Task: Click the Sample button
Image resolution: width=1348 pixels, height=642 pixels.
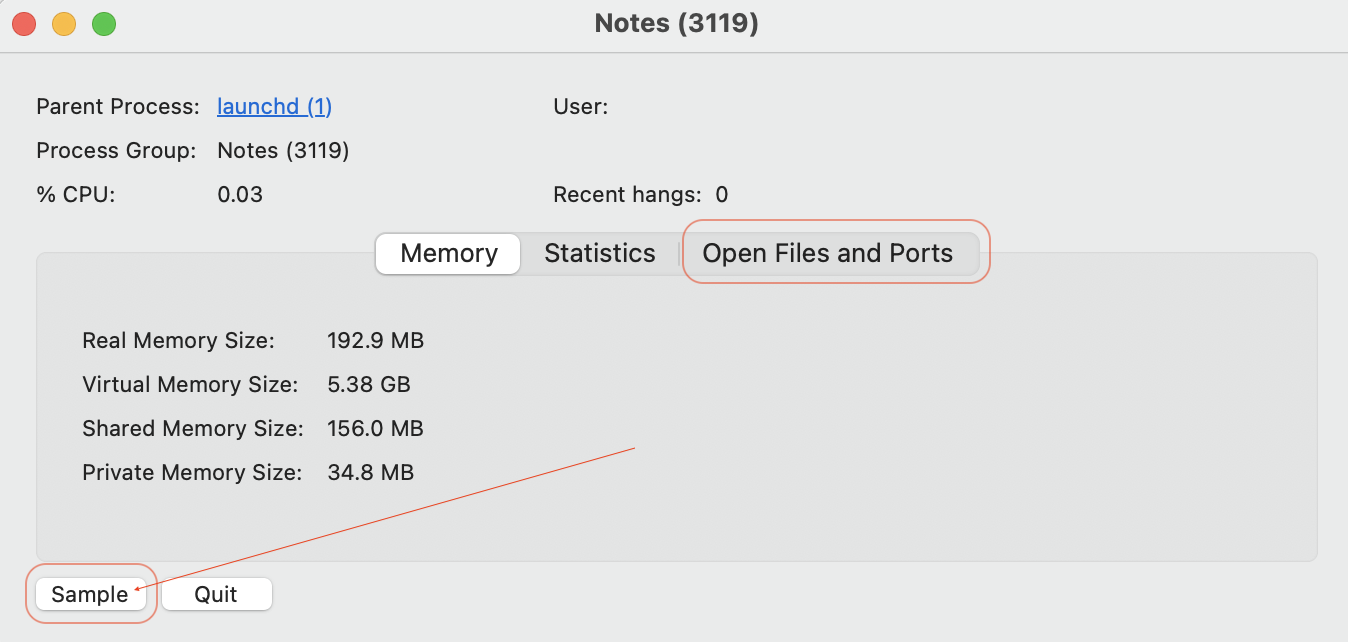Action: pyautogui.click(x=90, y=594)
